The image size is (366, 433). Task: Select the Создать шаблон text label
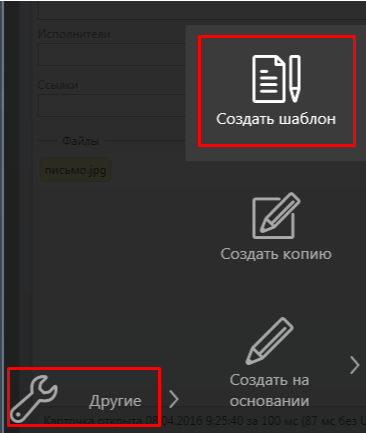[x=276, y=119]
